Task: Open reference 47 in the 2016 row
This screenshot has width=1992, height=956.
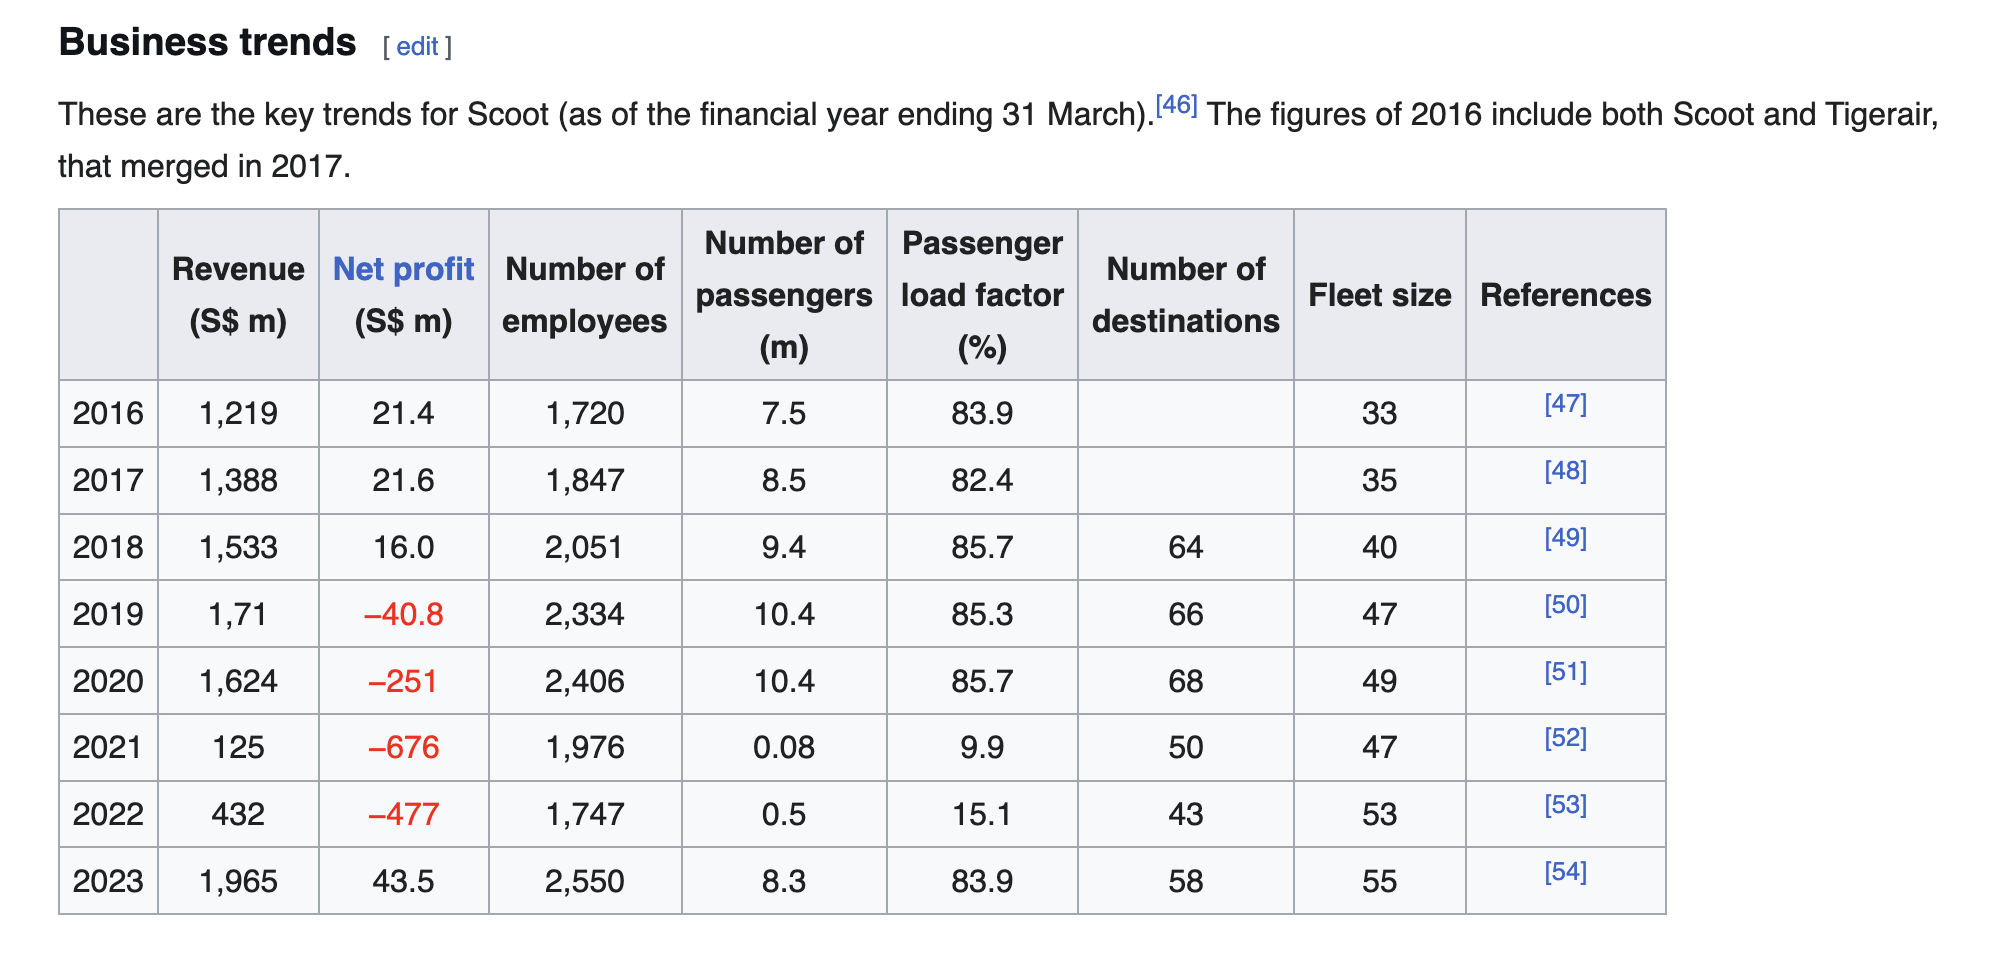Action: point(1565,404)
